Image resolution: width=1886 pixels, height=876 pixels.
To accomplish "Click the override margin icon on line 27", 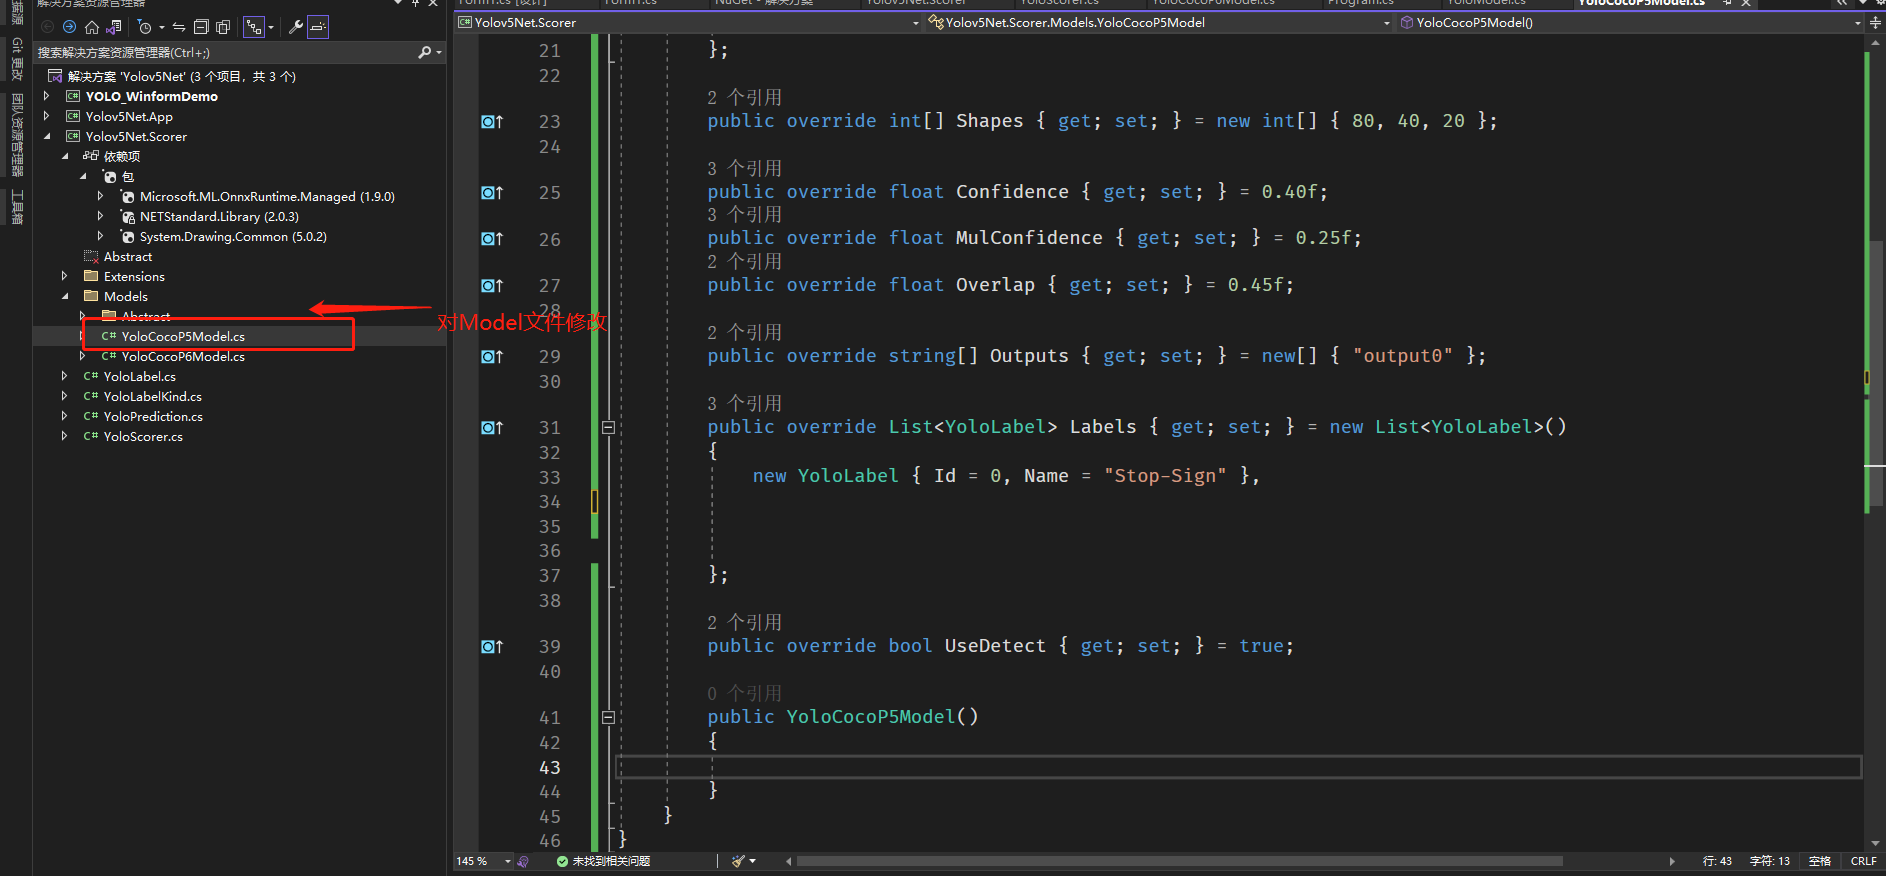I will (492, 285).
